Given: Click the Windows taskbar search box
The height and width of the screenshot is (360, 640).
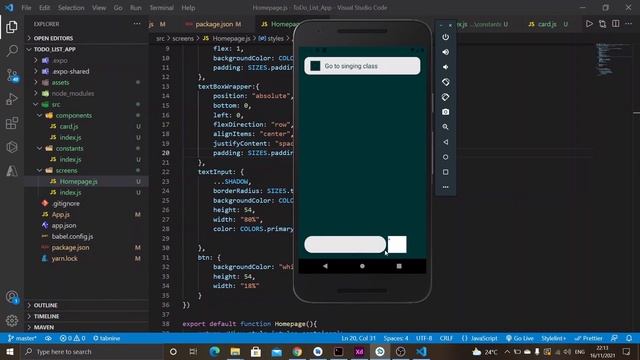Looking at the screenshot, I should click(92, 352).
